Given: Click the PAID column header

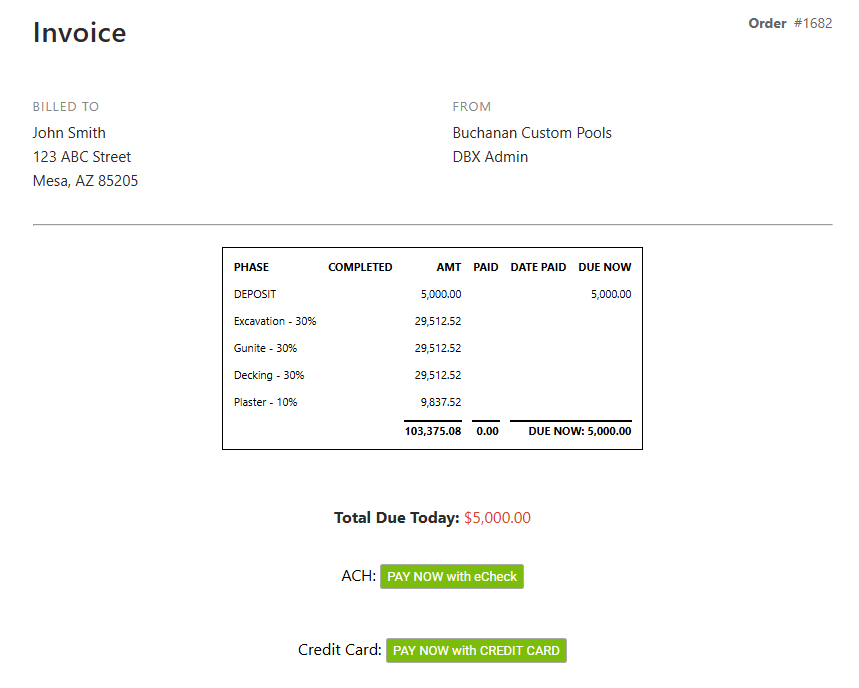Looking at the screenshot, I should 486,267.
